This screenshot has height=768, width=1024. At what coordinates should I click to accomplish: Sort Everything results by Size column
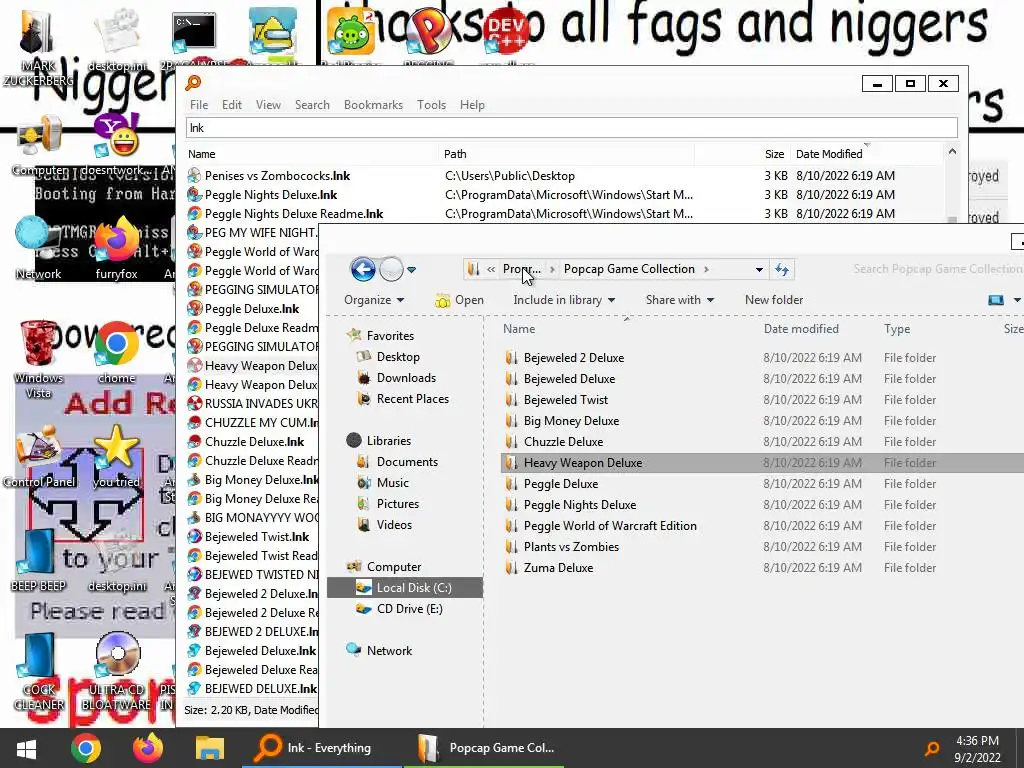[775, 154]
